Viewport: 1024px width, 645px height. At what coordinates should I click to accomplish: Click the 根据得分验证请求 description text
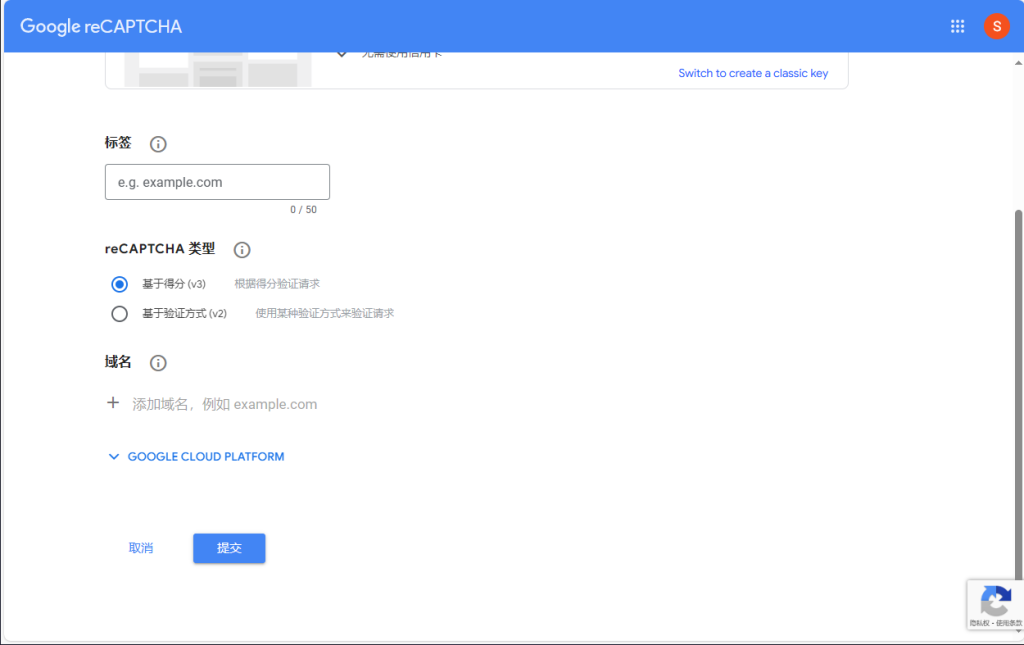[277, 284]
